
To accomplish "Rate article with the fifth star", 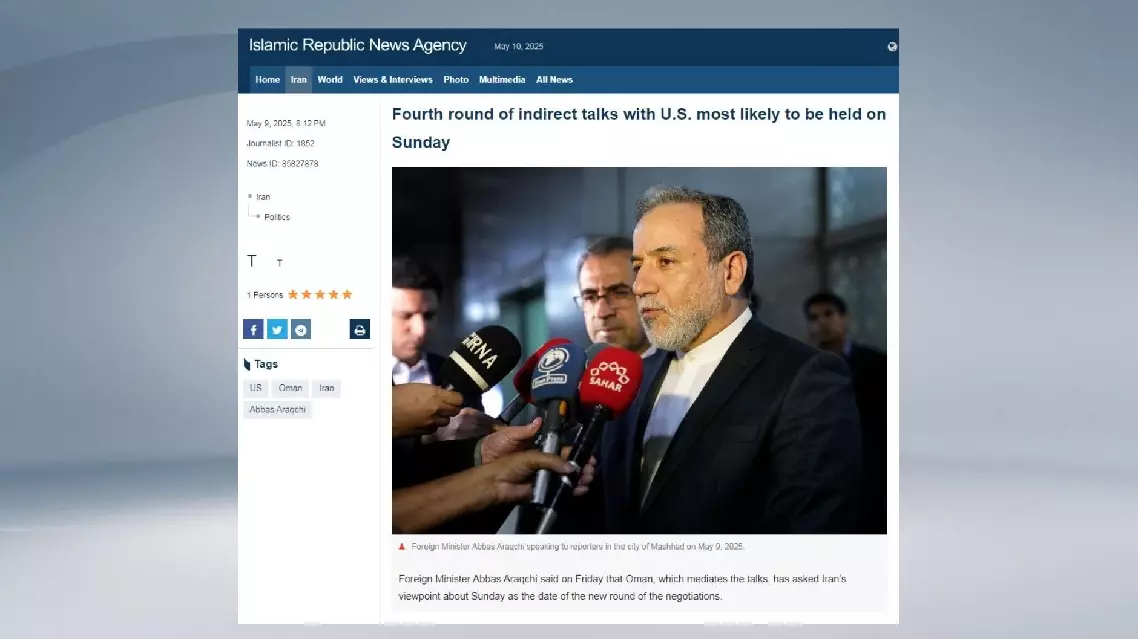I will point(347,294).
